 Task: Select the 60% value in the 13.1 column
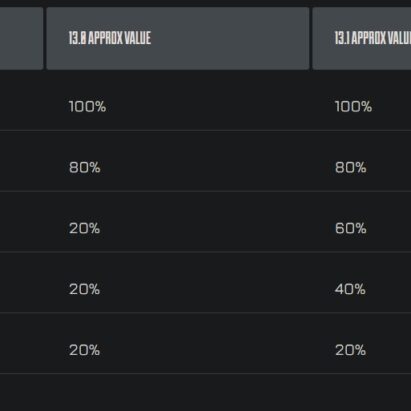click(x=351, y=228)
